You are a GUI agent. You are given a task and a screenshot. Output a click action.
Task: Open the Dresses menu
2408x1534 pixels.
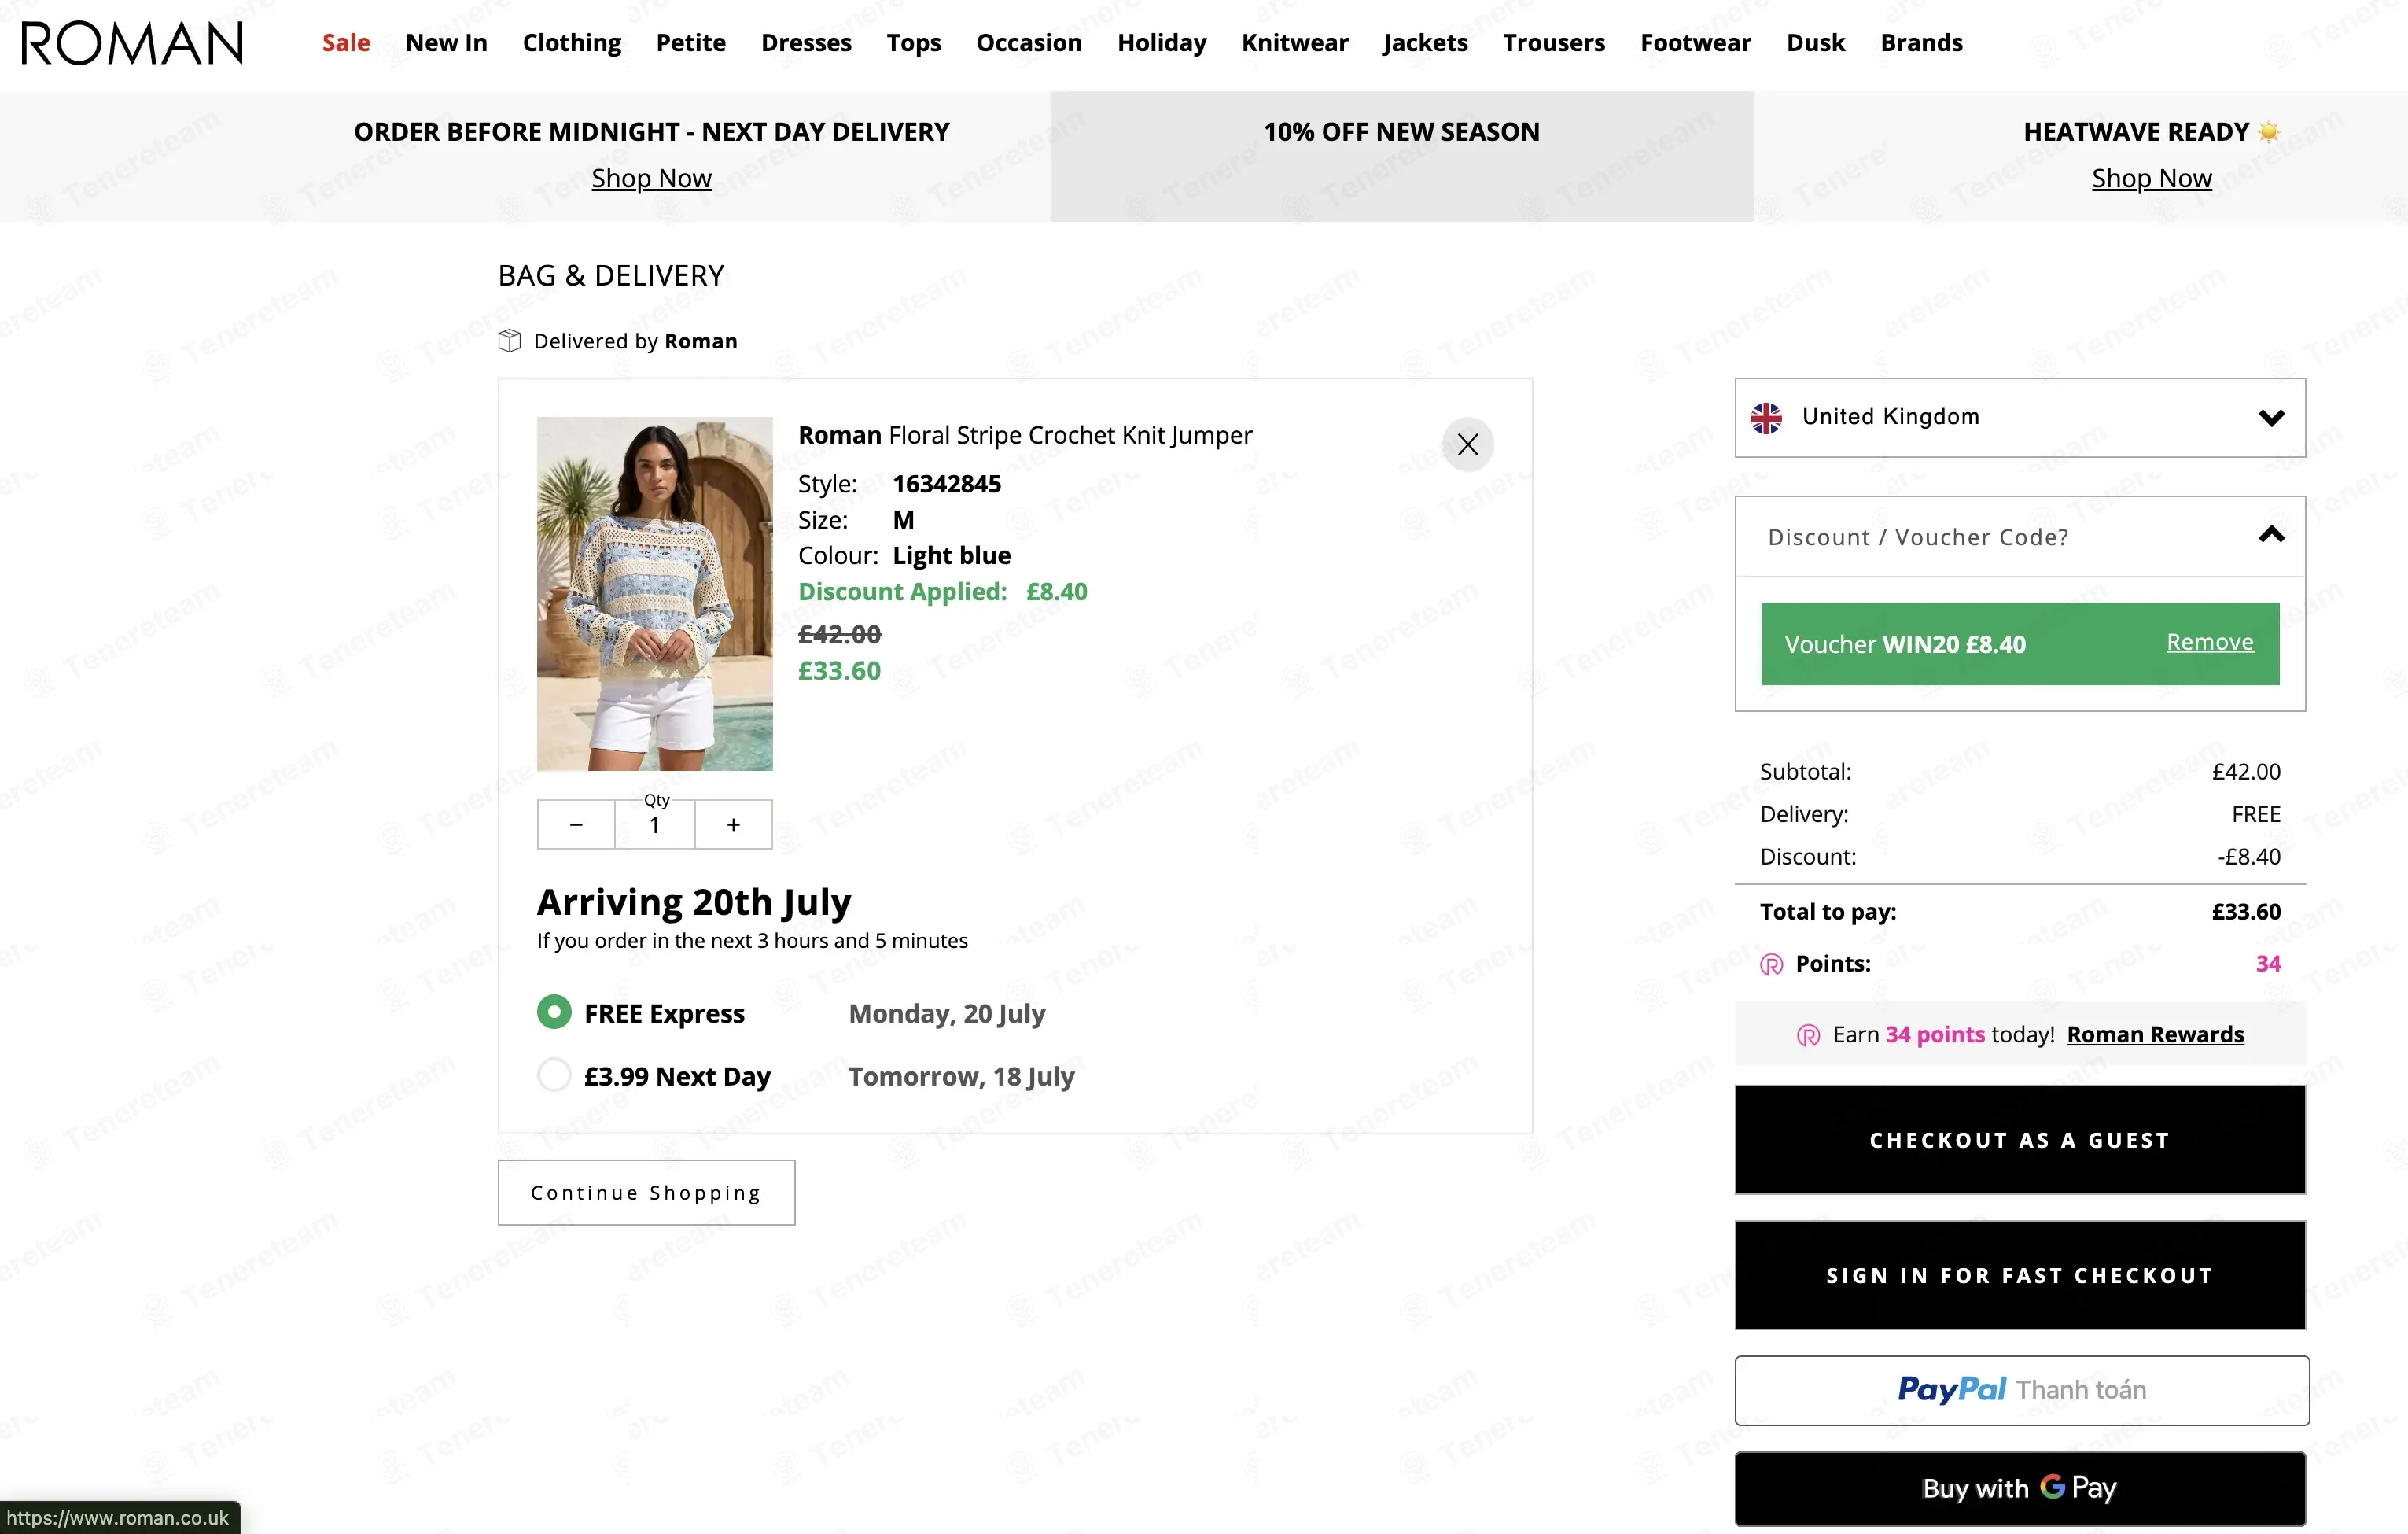tap(806, 43)
